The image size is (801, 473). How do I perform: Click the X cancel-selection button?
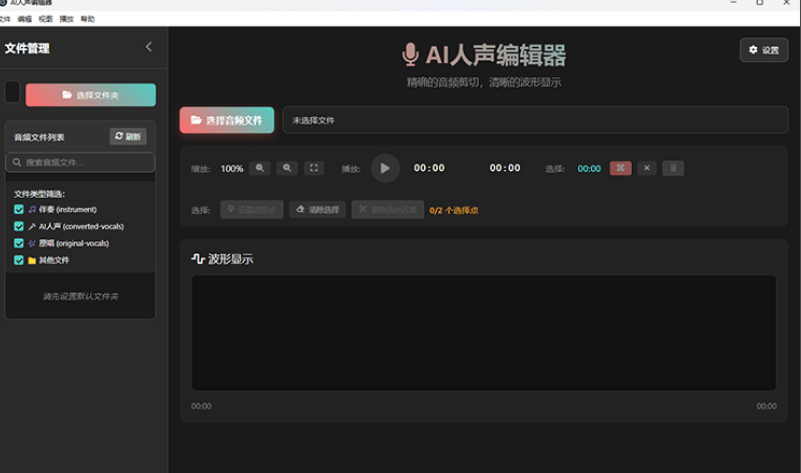coord(647,168)
